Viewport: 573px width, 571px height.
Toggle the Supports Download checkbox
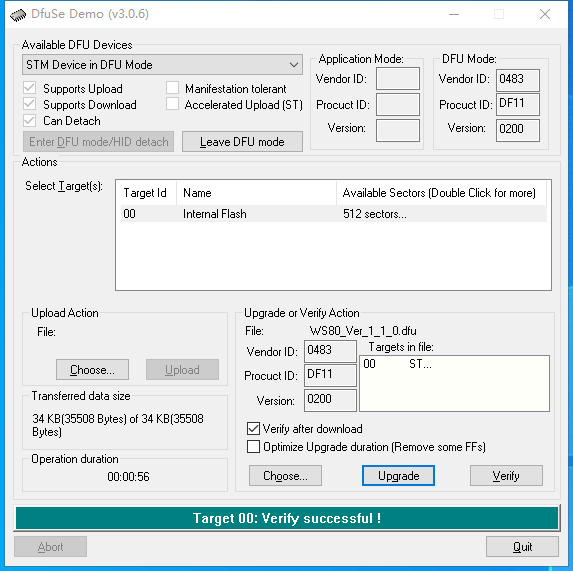tap(29, 104)
